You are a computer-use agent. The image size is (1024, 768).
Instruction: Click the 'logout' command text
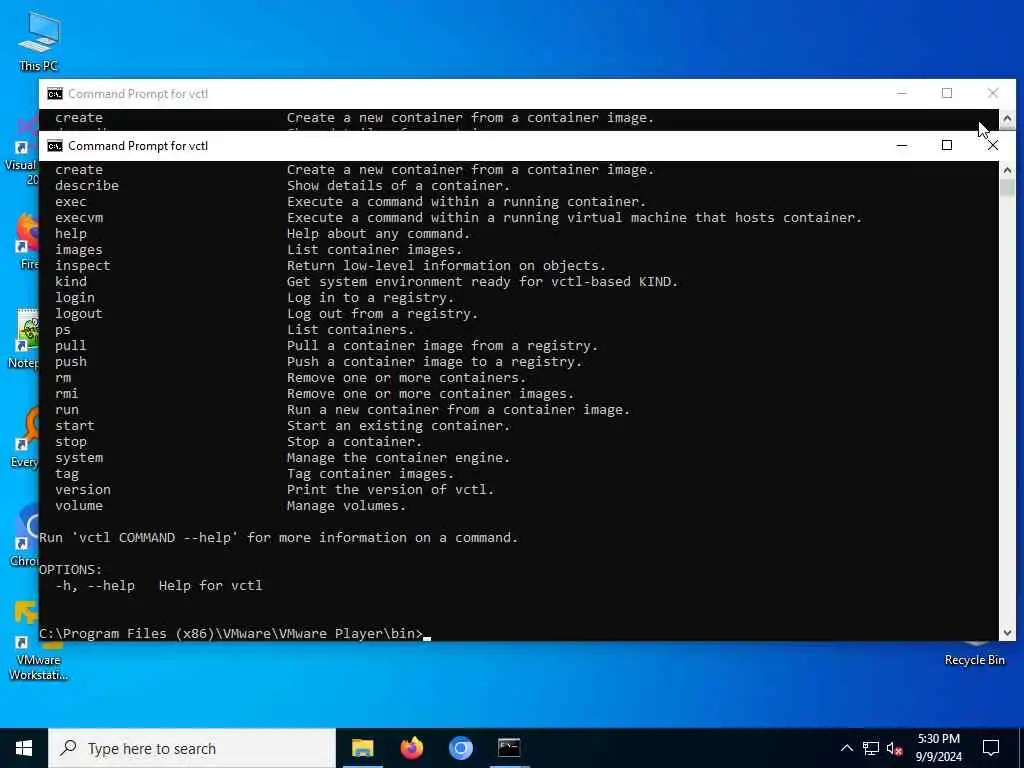pos(78,313)
